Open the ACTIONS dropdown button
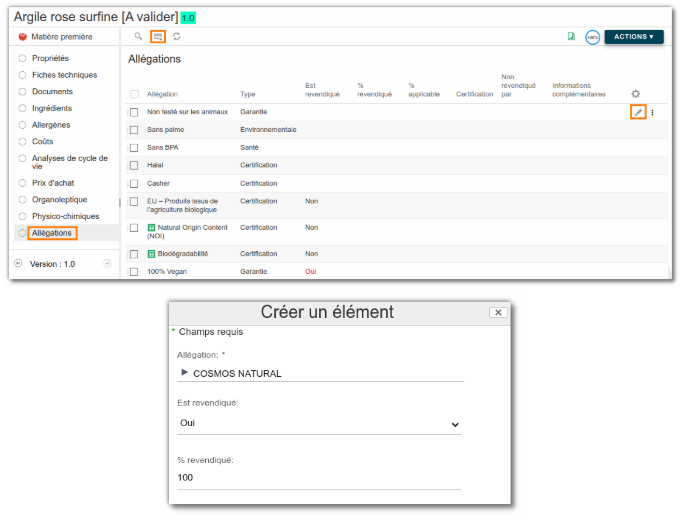Image resolution: width=682 pixels, height=515 pixels. click(x=633, y=37)
